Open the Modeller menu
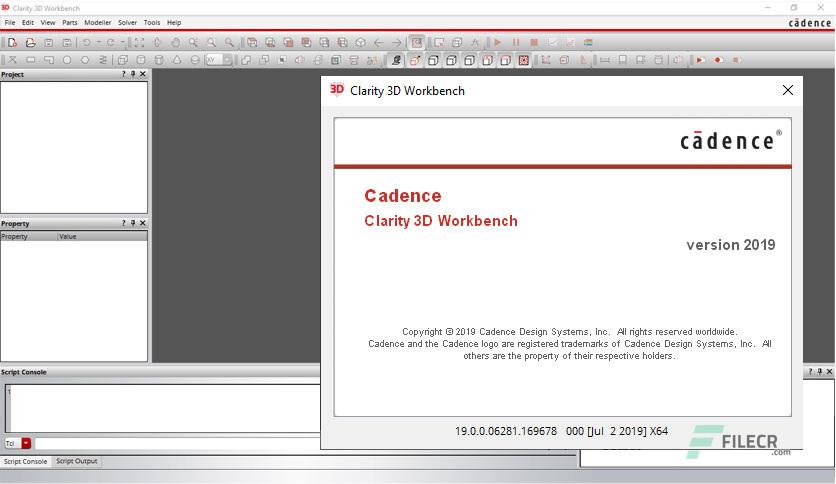The image size is (836, 484). [98, 23]
